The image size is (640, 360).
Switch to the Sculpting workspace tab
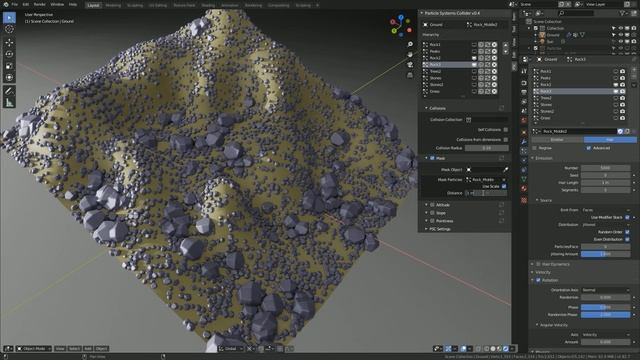coord(135,5)
